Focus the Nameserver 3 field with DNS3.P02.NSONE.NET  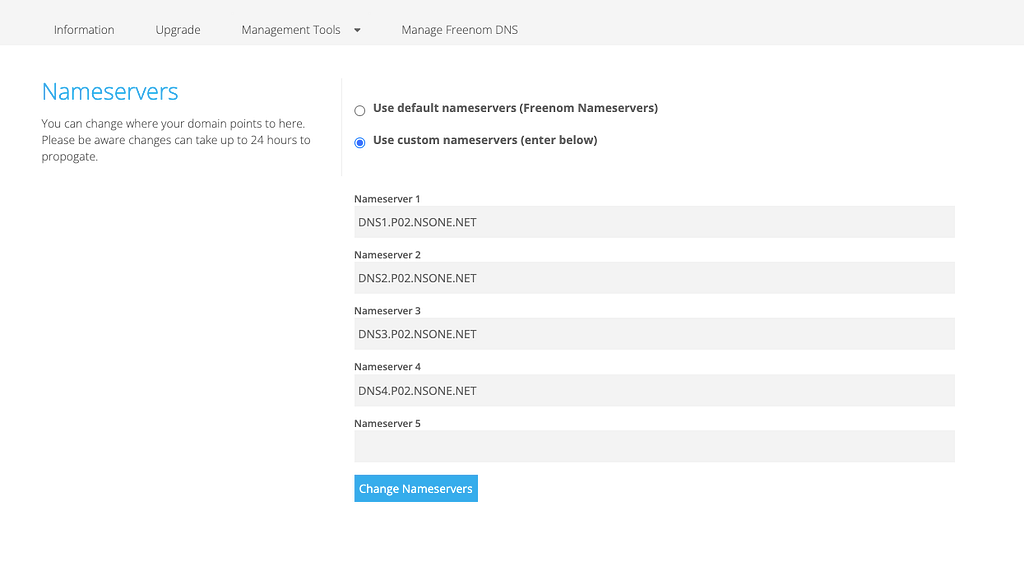[654, 334]
